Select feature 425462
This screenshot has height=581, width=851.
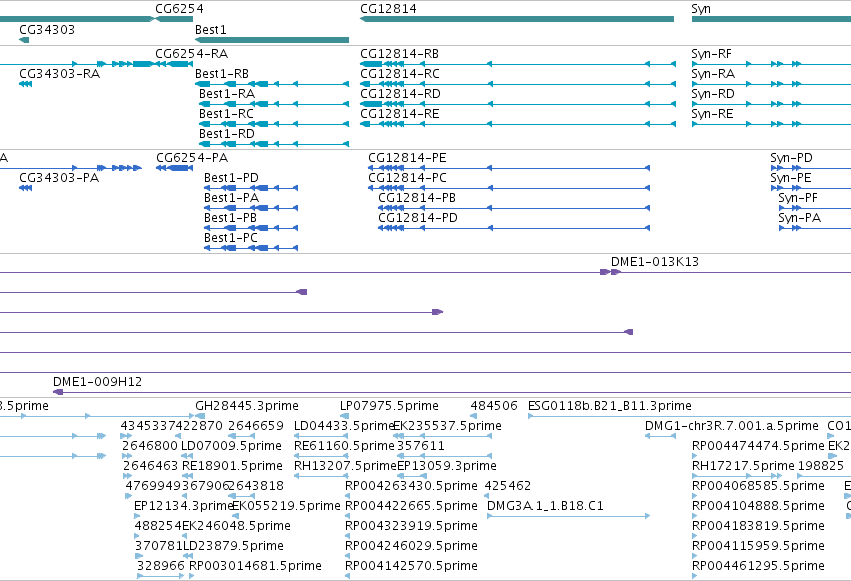[x=507, y=486]
